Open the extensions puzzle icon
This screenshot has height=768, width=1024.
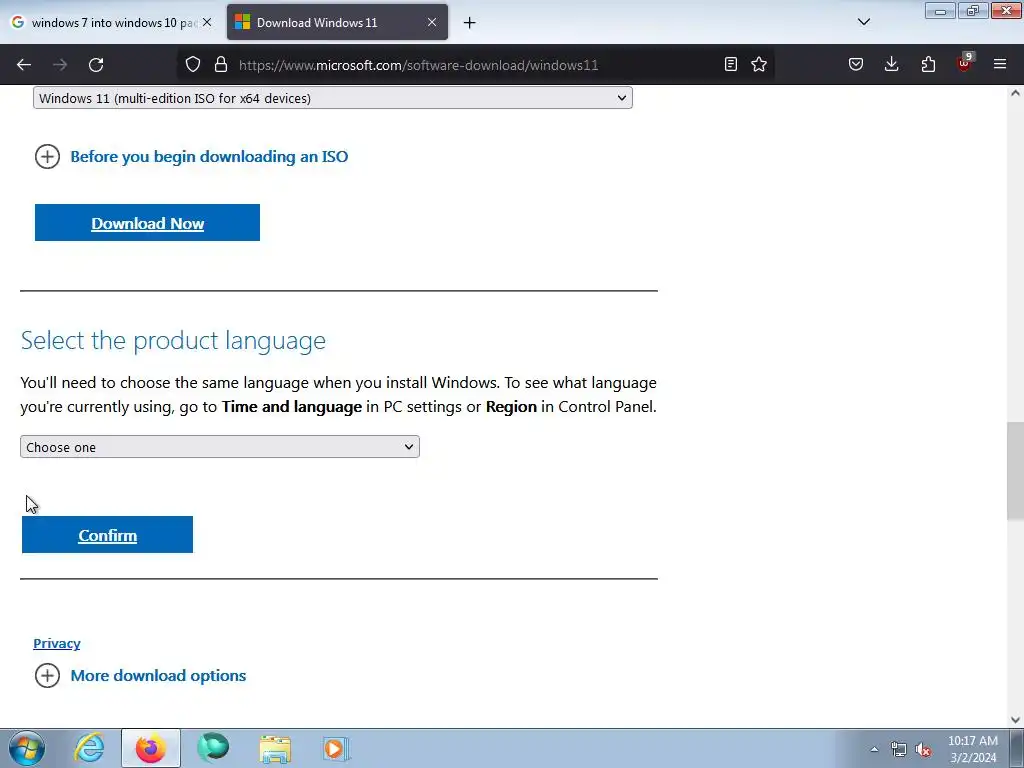click(x=928, y=64)
